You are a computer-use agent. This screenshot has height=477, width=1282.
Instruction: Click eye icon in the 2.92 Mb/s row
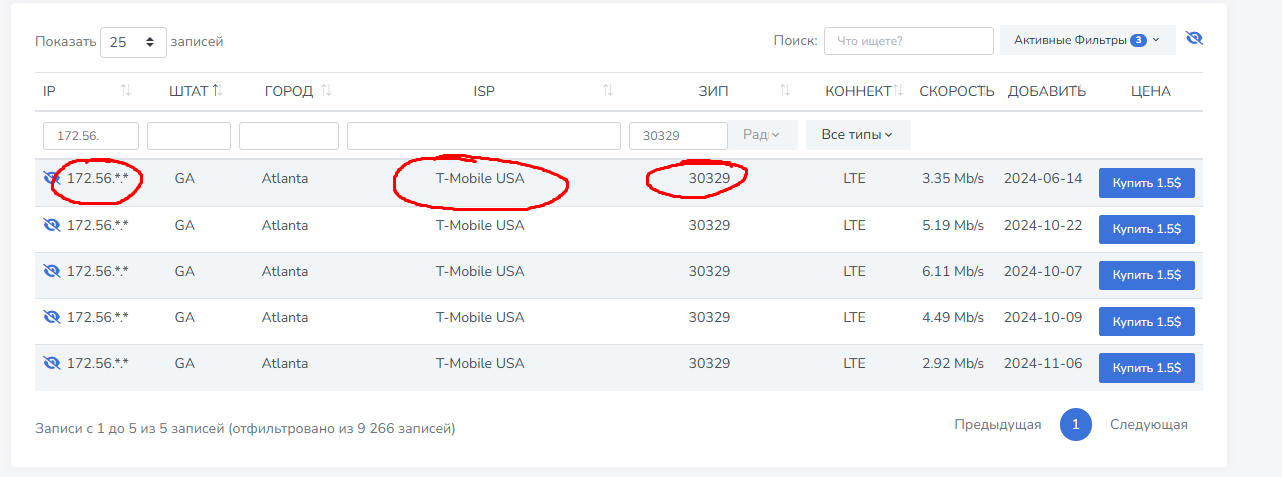pyautogui.click(x=52, y=363)
